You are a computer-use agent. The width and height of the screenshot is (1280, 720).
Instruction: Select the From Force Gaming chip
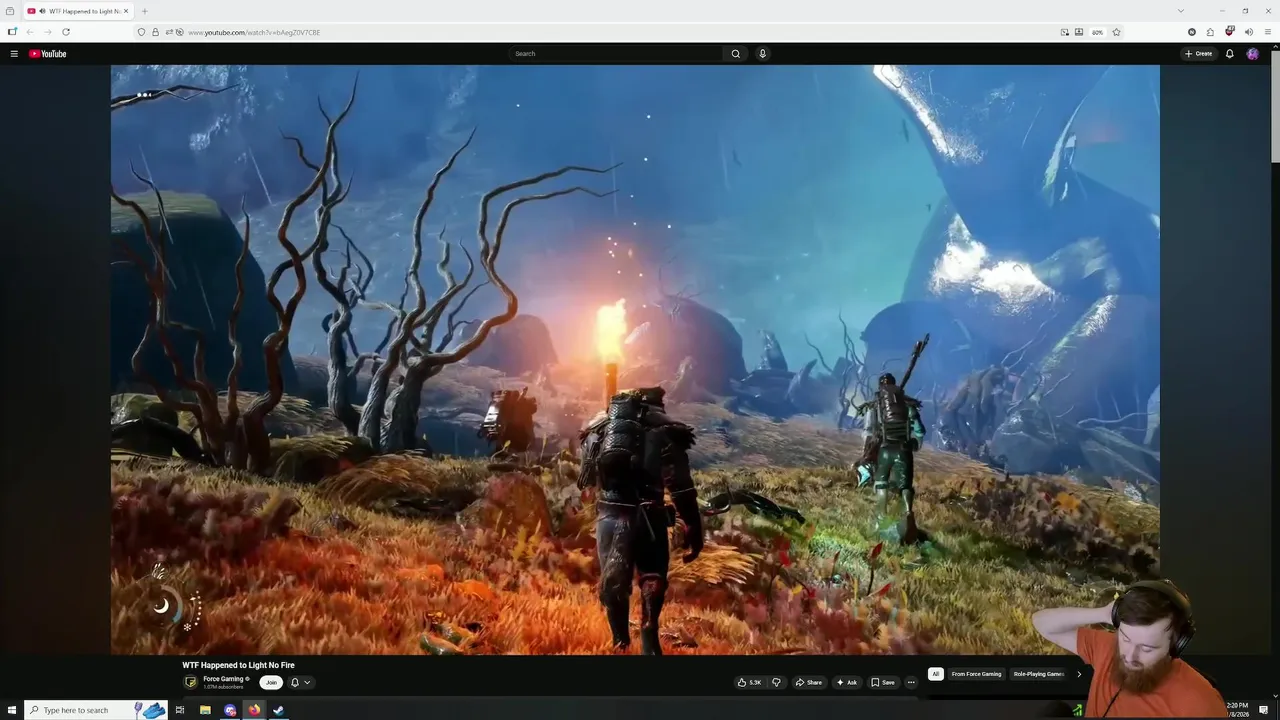(976, 674)
